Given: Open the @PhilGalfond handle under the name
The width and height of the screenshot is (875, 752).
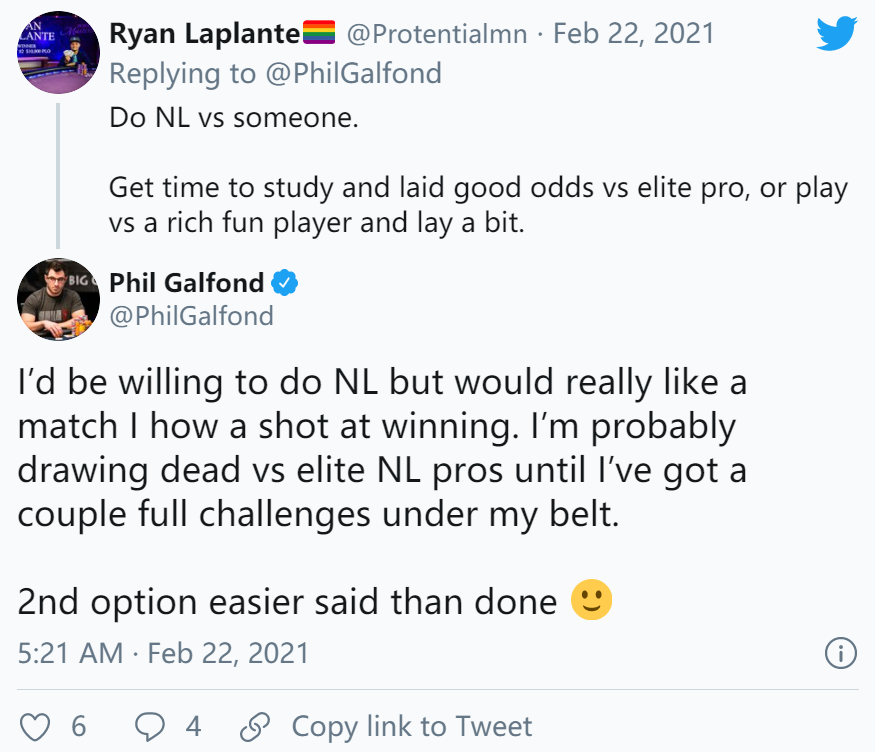Looking at the screenshot, I should point(191,316).
